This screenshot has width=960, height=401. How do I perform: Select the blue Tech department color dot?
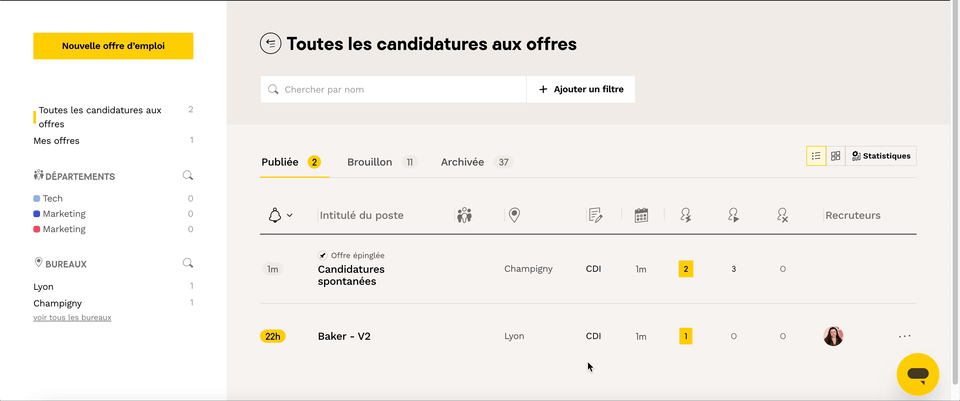(37, 199)
